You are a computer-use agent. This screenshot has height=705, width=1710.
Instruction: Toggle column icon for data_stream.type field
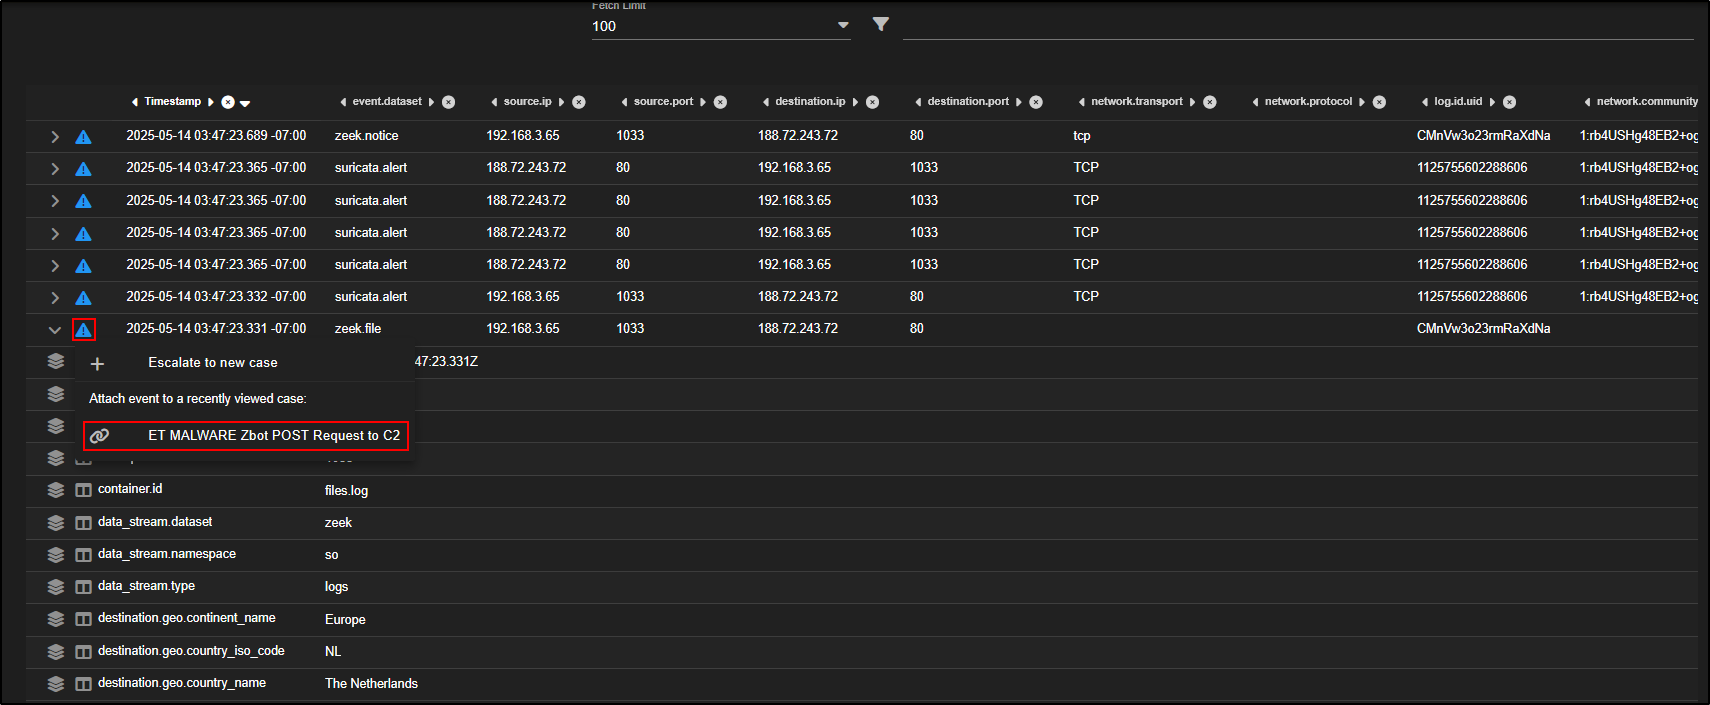(84, 587)
